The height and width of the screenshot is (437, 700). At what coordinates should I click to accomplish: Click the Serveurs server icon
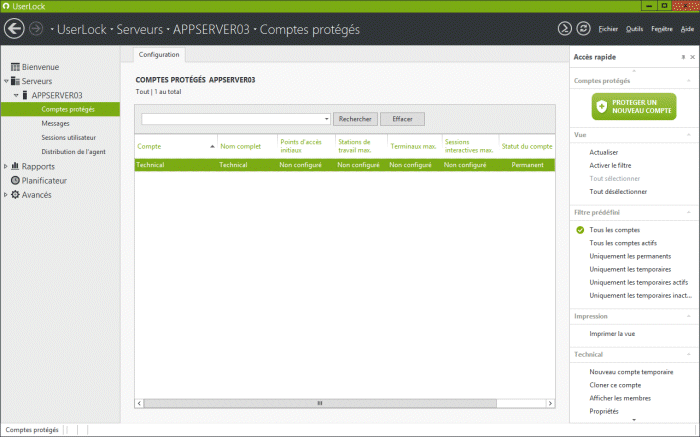[15, 81]
